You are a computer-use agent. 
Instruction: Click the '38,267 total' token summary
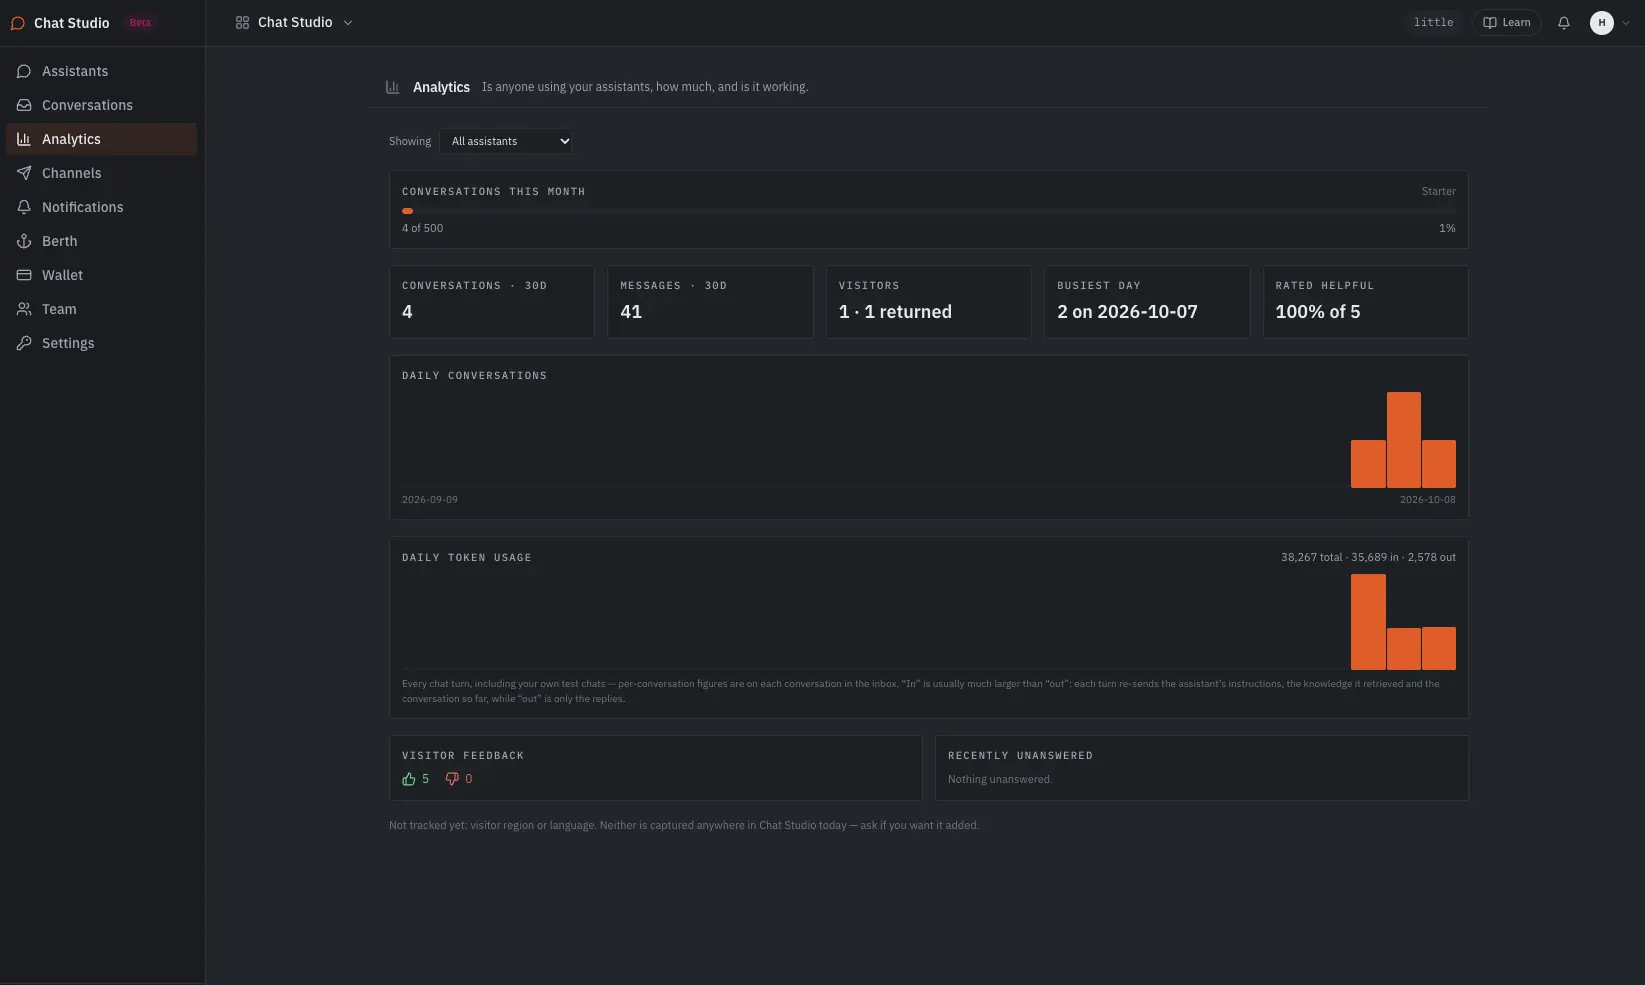coord(1311,557)
